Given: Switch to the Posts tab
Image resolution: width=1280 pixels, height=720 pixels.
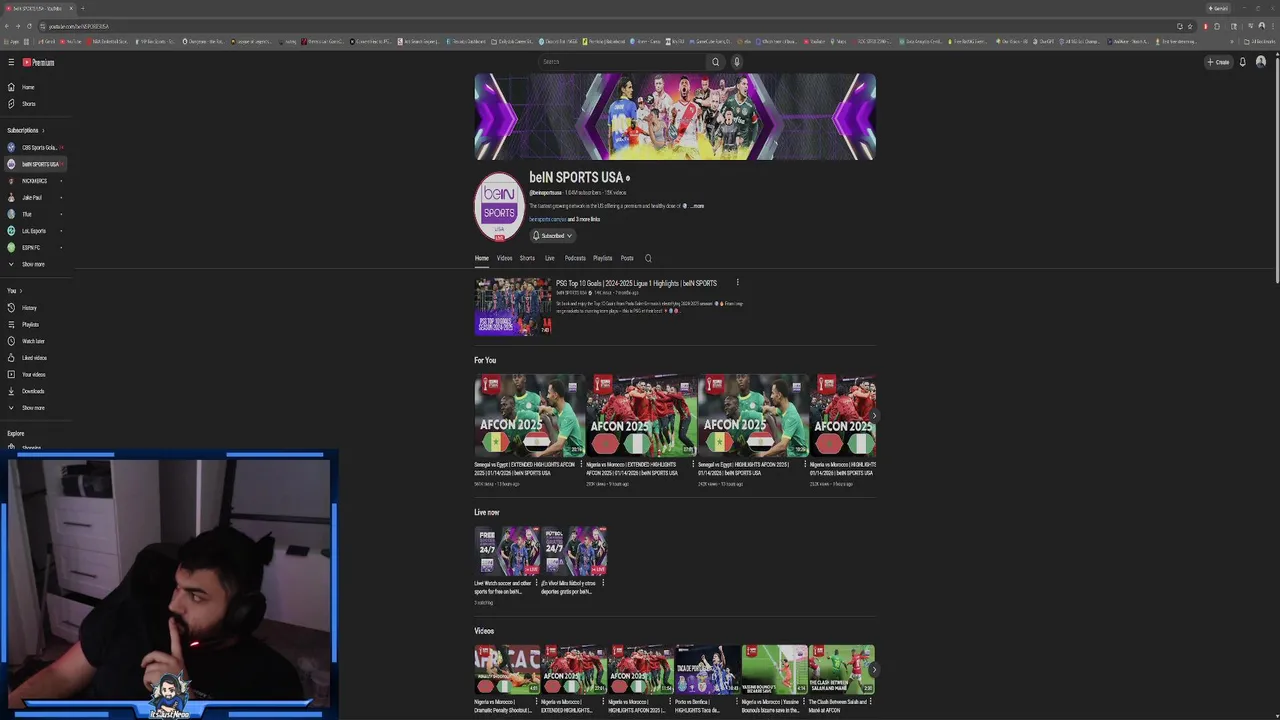Looking at the screenshot, I should click(x=627, y=258).
